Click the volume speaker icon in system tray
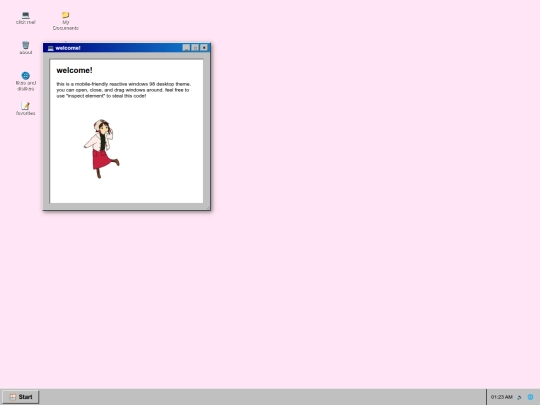Viewport: 540px width, 405px height. click(x=519, y=397)
